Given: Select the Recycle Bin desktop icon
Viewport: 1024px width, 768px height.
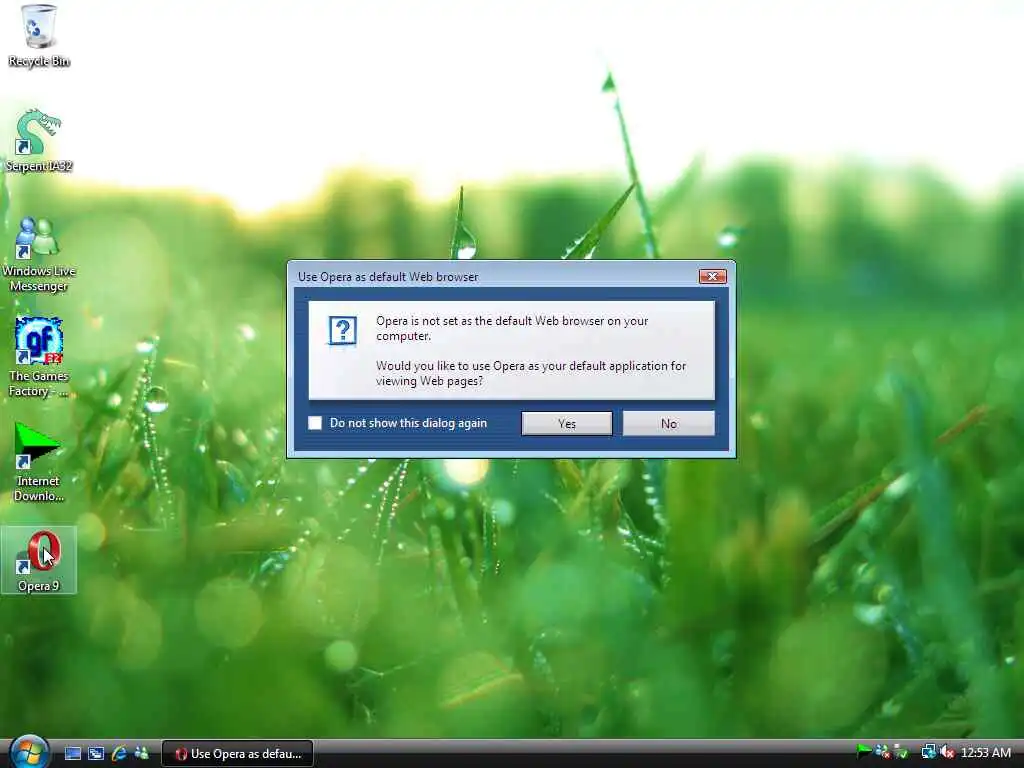Looking at the screenshot, I should 39,36.
